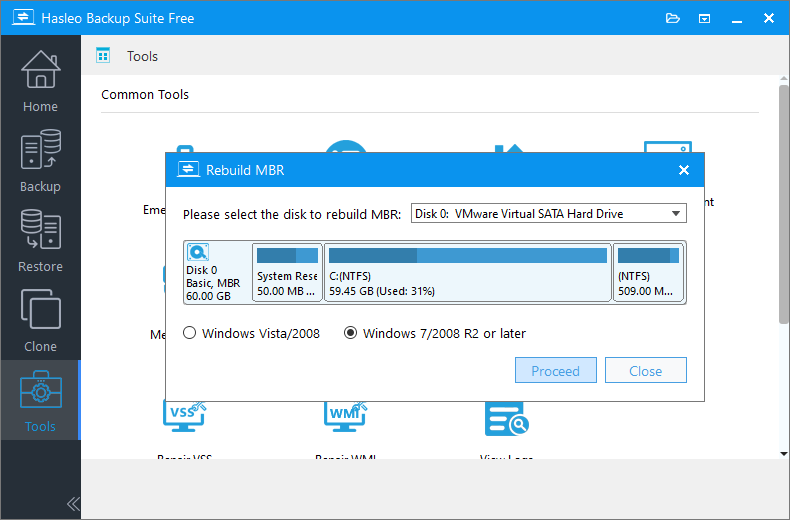Open the Repair VSS tool
Viewport: 790px width, 520px height.
coord(184,428)
